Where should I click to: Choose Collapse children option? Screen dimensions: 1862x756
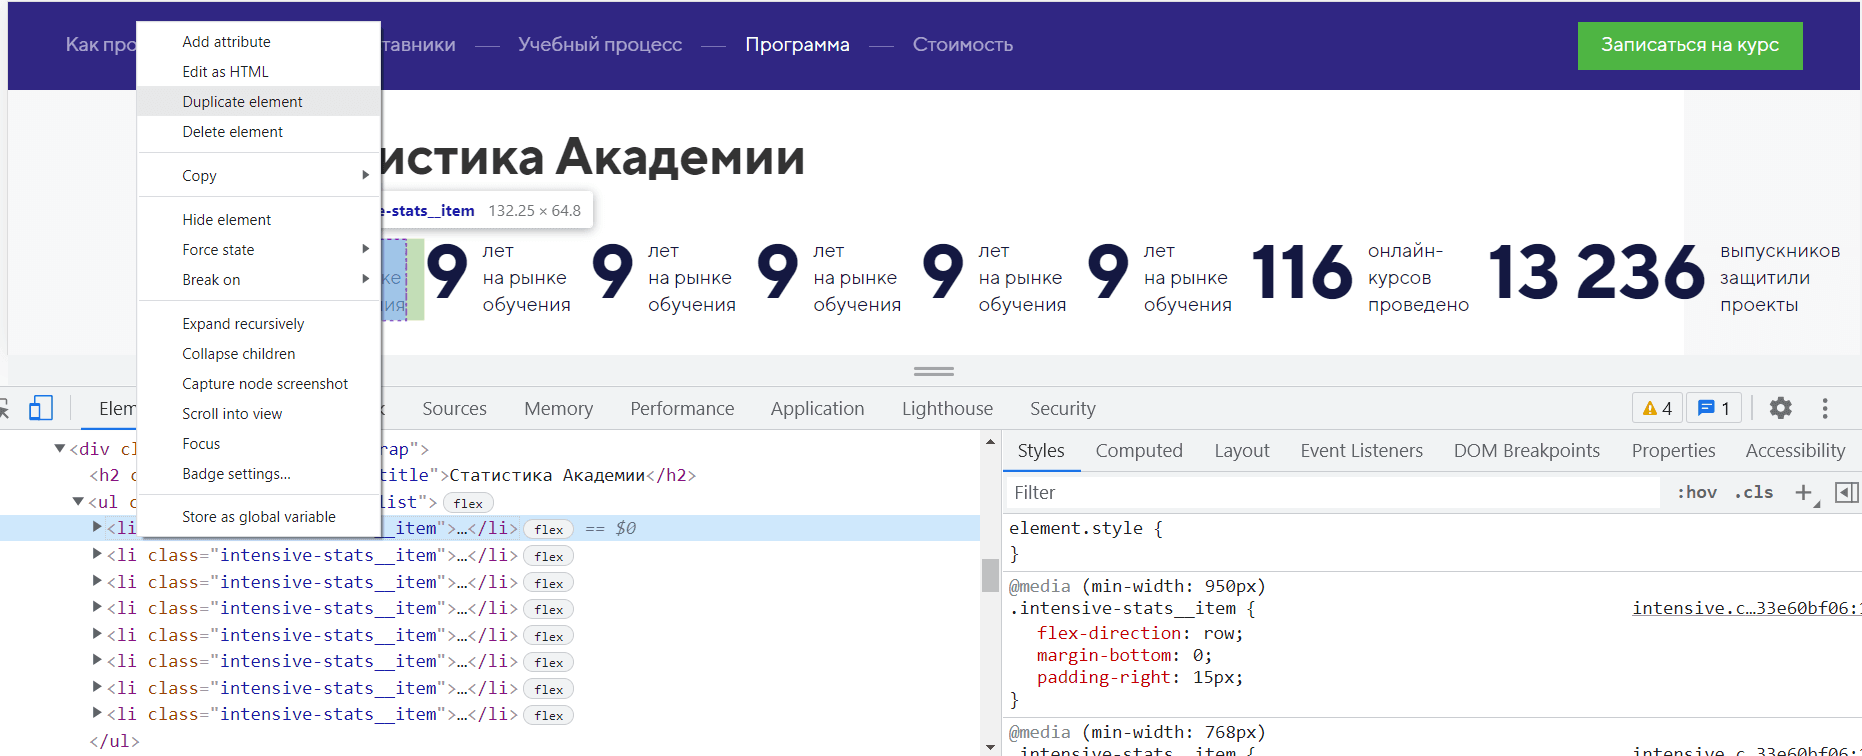pos(259,353)
